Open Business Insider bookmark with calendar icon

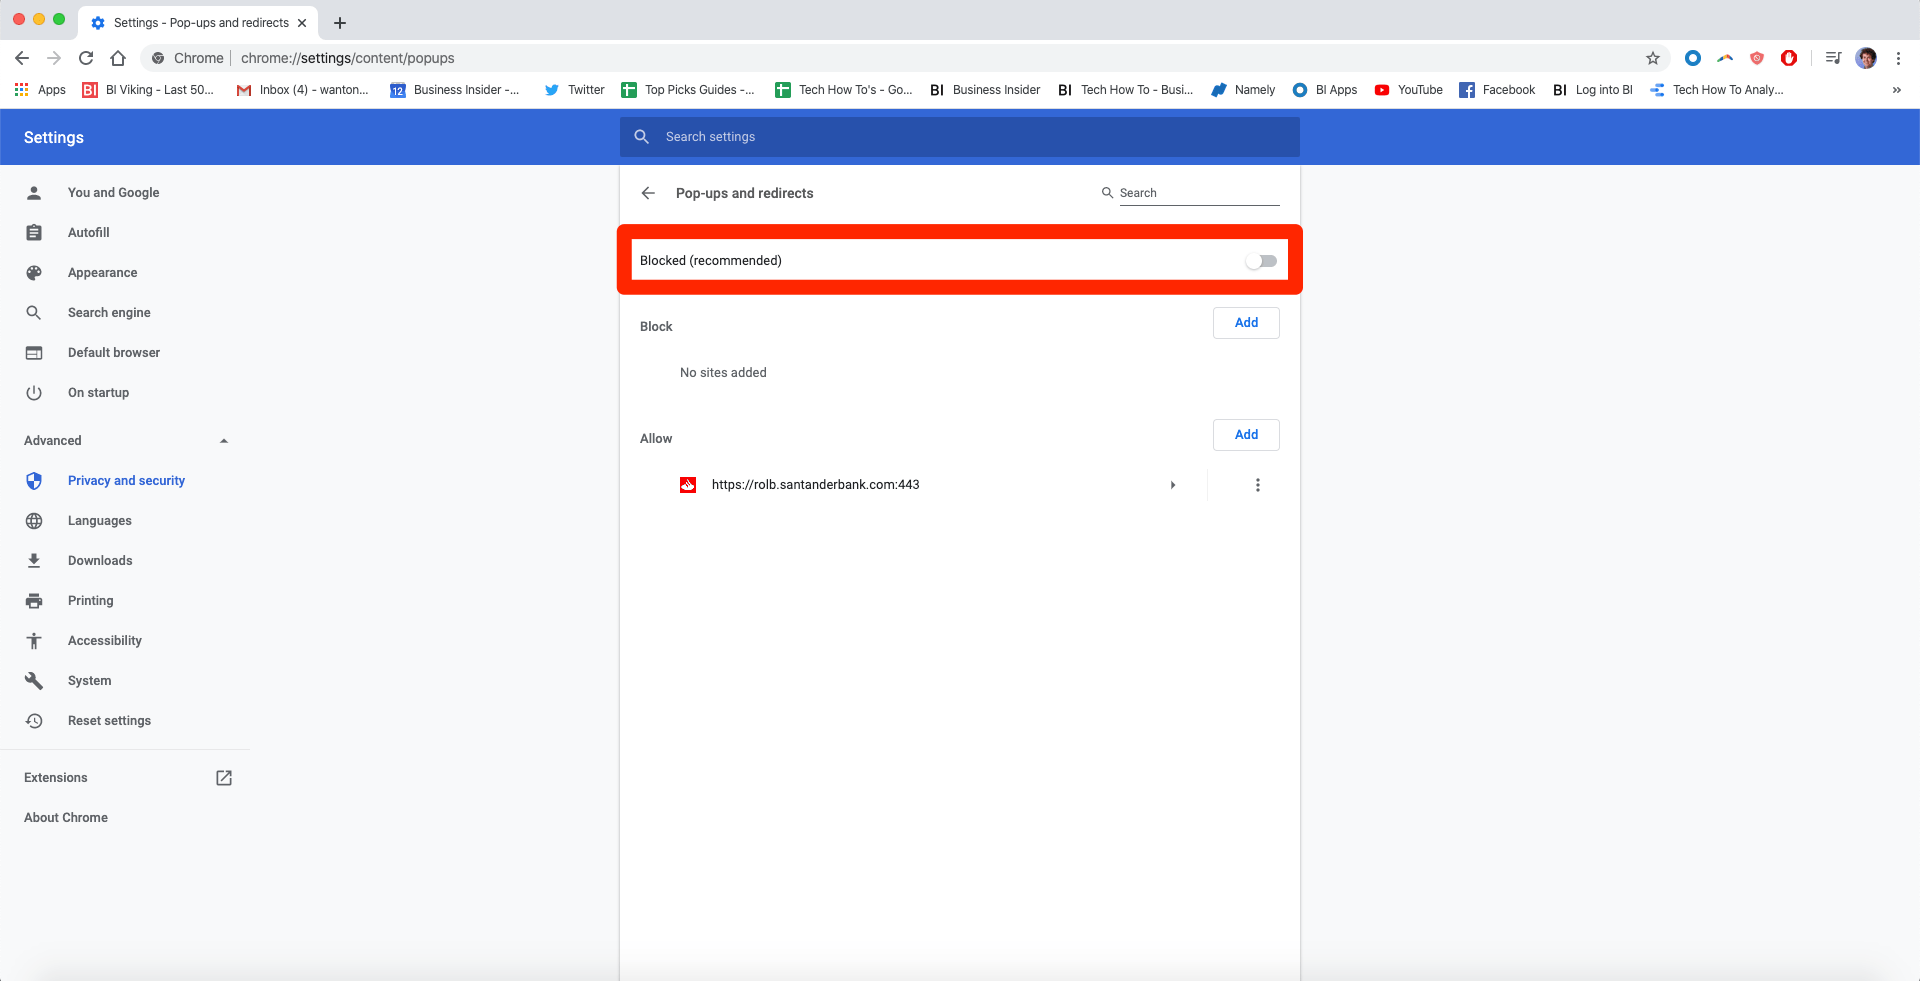tap(455, 90)
